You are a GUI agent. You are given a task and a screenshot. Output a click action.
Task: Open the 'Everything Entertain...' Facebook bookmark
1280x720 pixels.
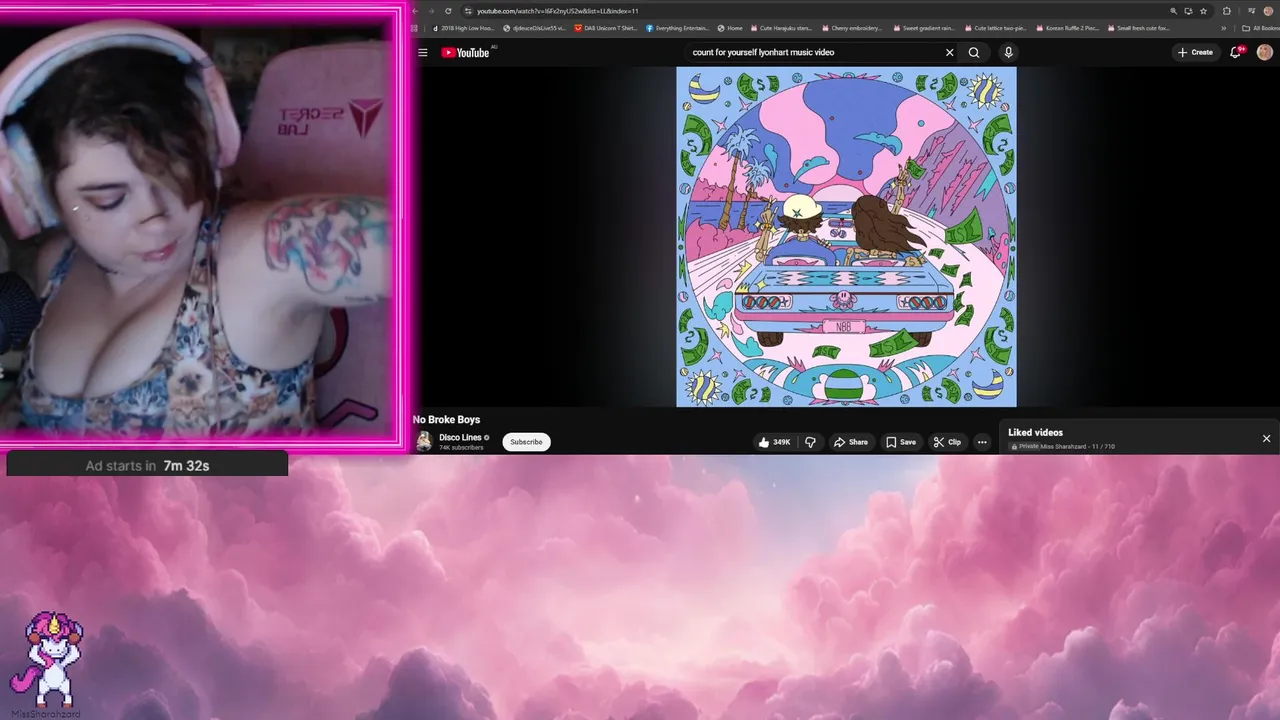pyautogui.click(x=678, y=28)
